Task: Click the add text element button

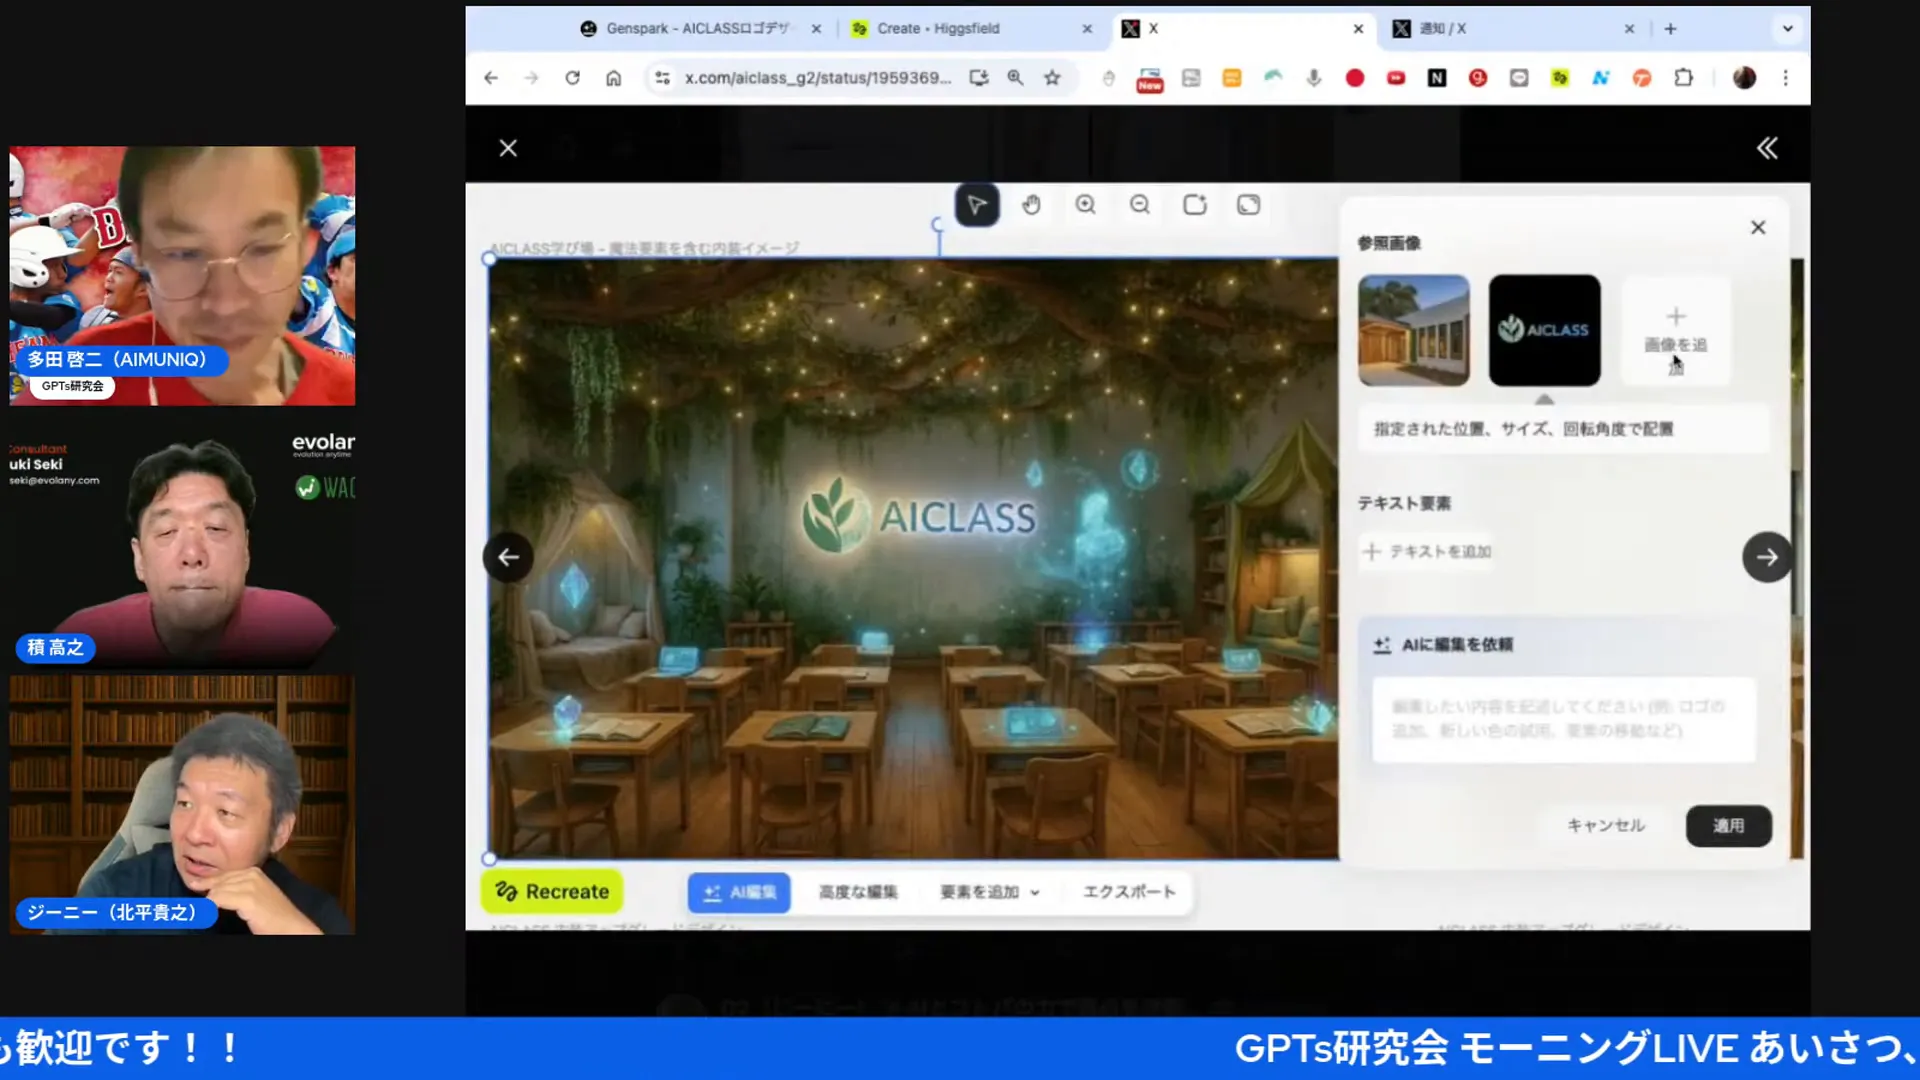Action: (1427, 551)
